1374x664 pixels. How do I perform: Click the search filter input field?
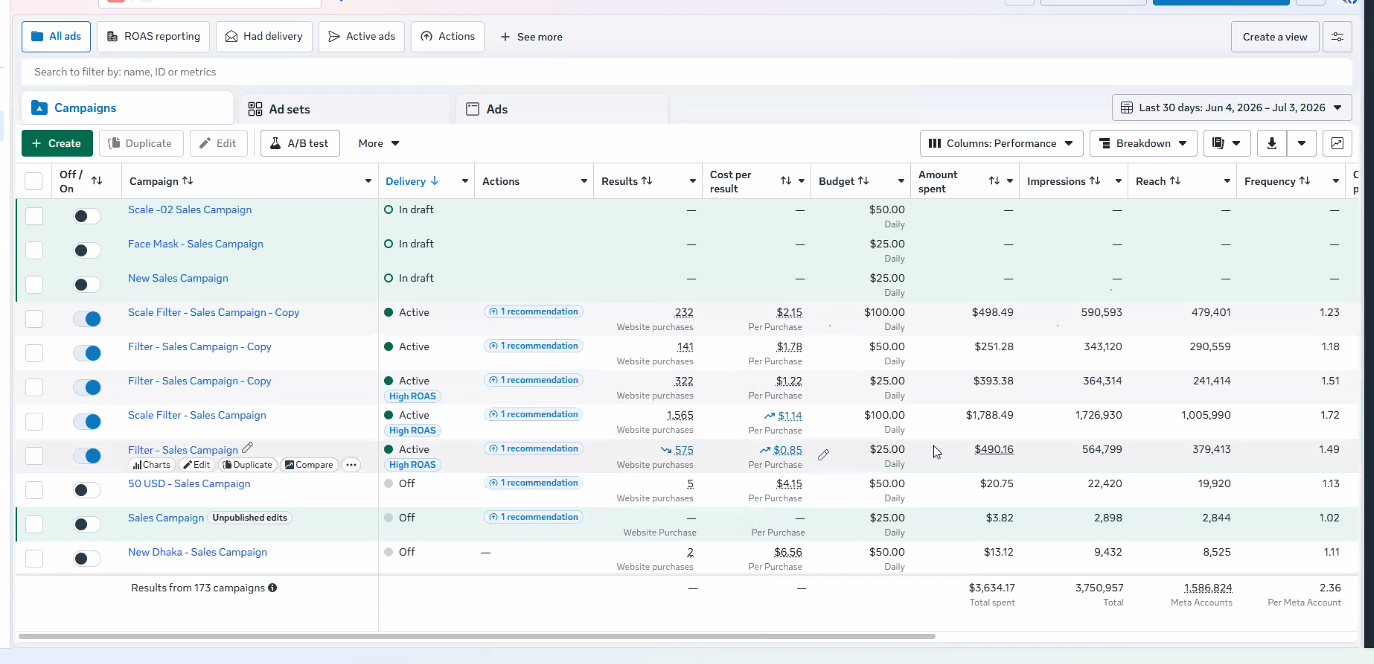pos(686,72)
